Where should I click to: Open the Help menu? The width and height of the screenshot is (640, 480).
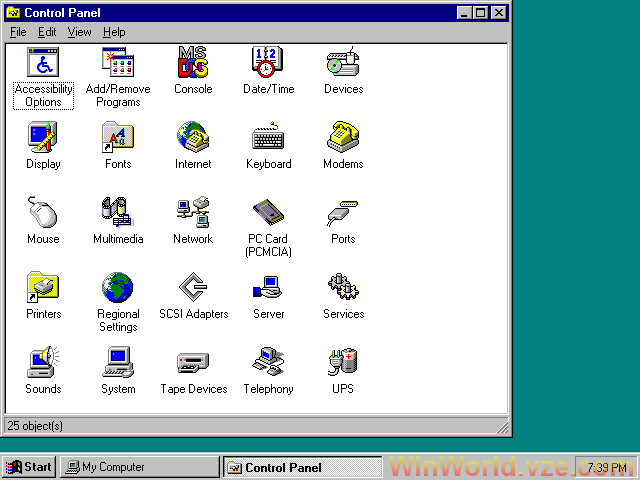pos(114,32)
